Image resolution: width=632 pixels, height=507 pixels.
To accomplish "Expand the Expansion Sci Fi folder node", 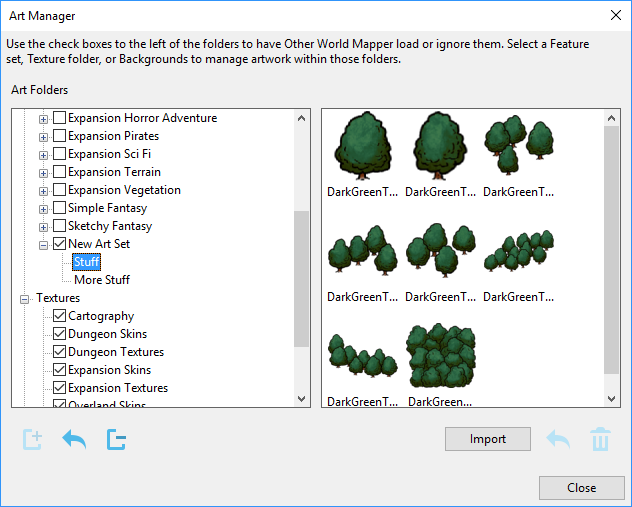I will pyautogui.click(x=43, y=154).
